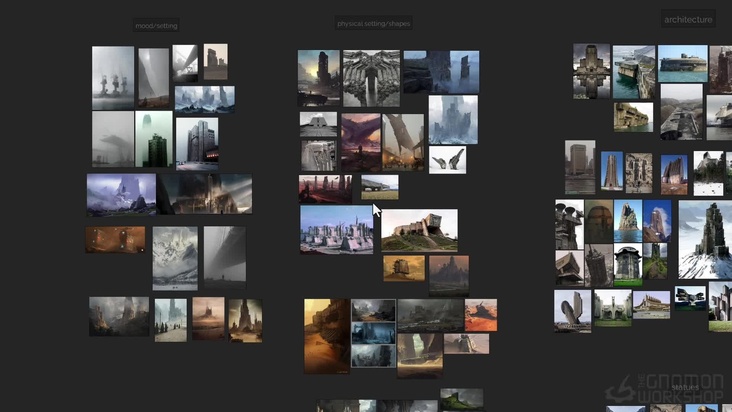This screenshot has width=732, height=412.
Task: Choose blue-sky city of blocky grey towers
Action: (x=337, y=230)
